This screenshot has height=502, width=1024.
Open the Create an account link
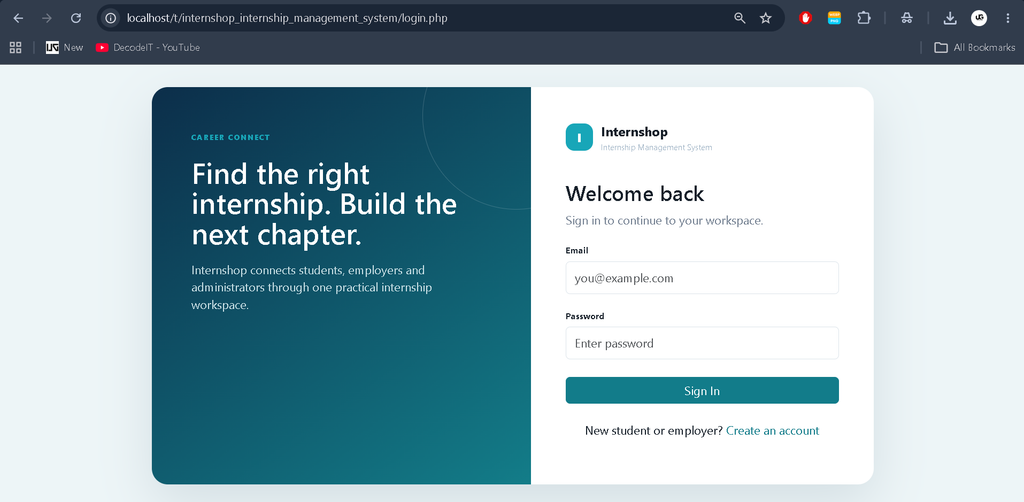click(773, 431)
